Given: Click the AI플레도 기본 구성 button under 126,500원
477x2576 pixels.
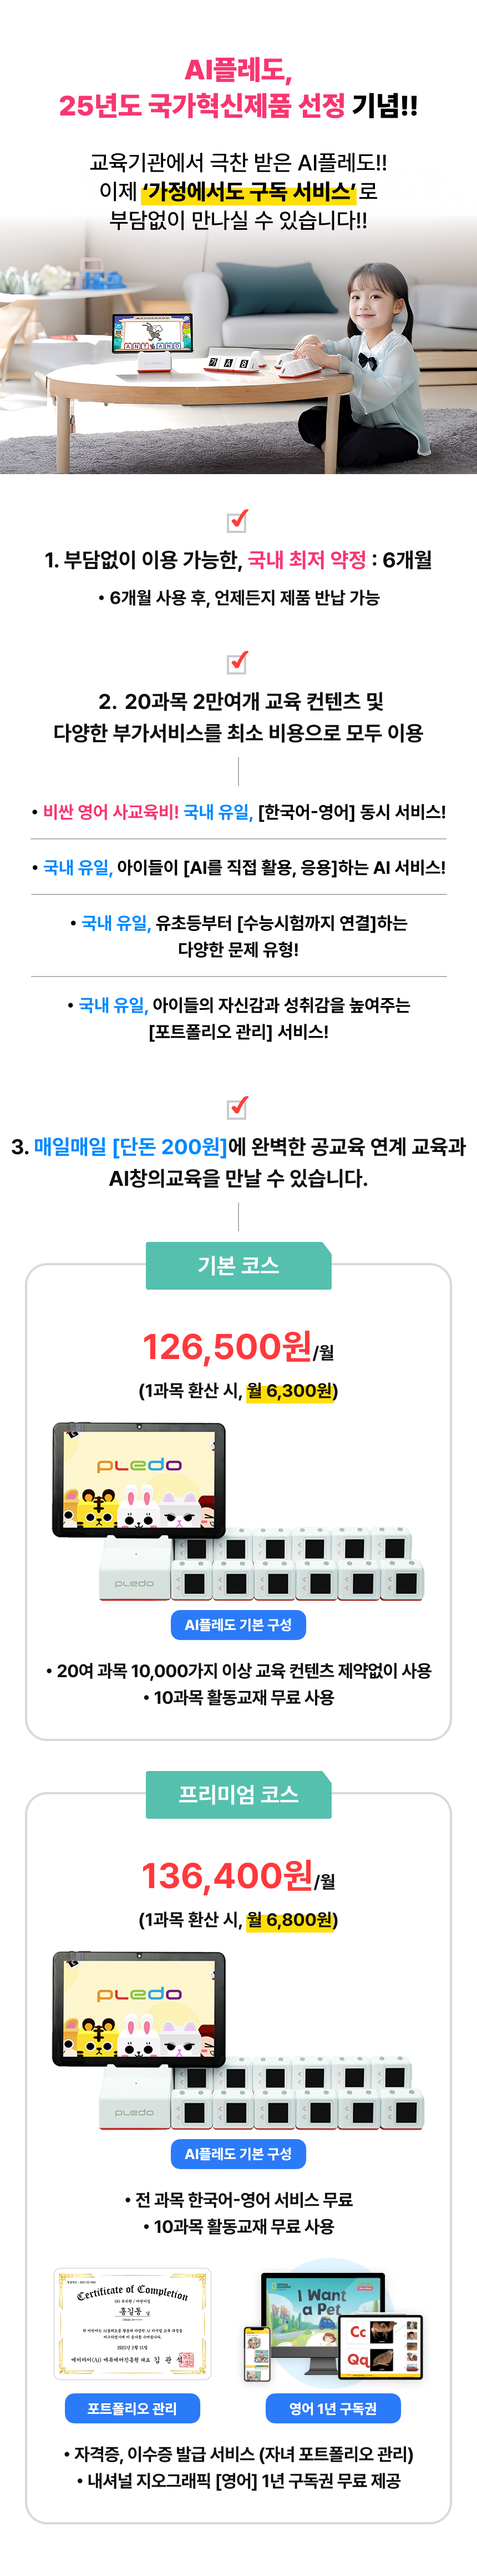Looking at the screenshot, I should pyautogui.click(x=238, y=1625).
